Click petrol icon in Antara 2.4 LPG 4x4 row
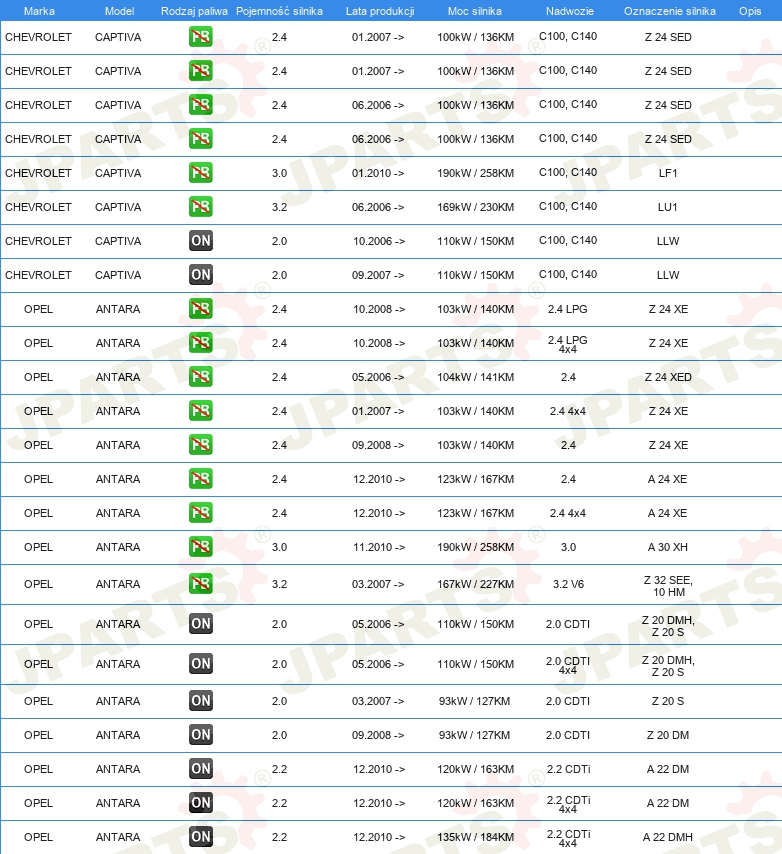The width and height of the screenshot is (782, 854). 200,343
